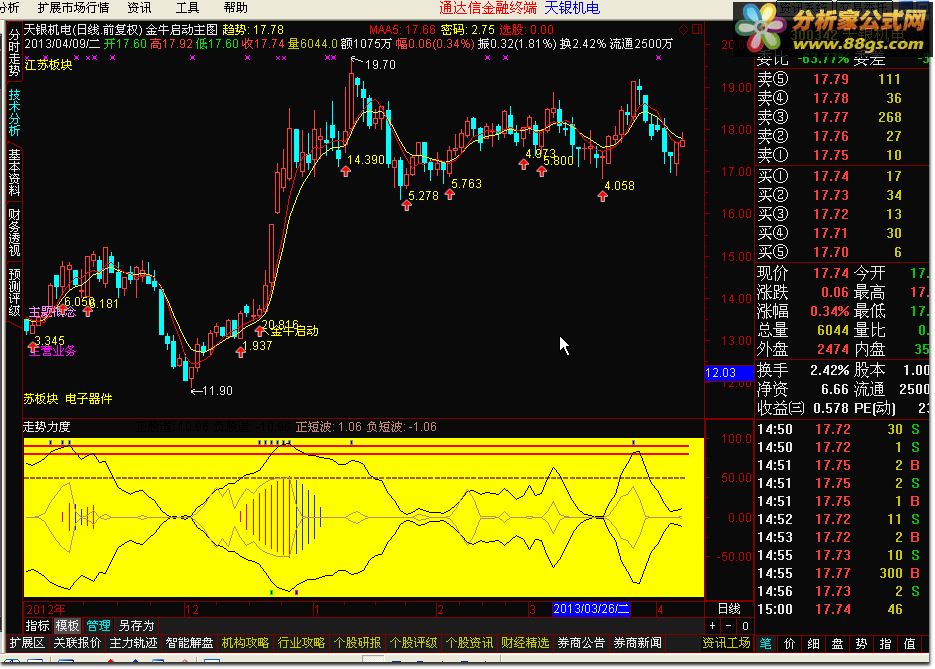Click the 2013/03/26 date marker on the time axis
The image size is (935, 669).
[x=591, y=609]
